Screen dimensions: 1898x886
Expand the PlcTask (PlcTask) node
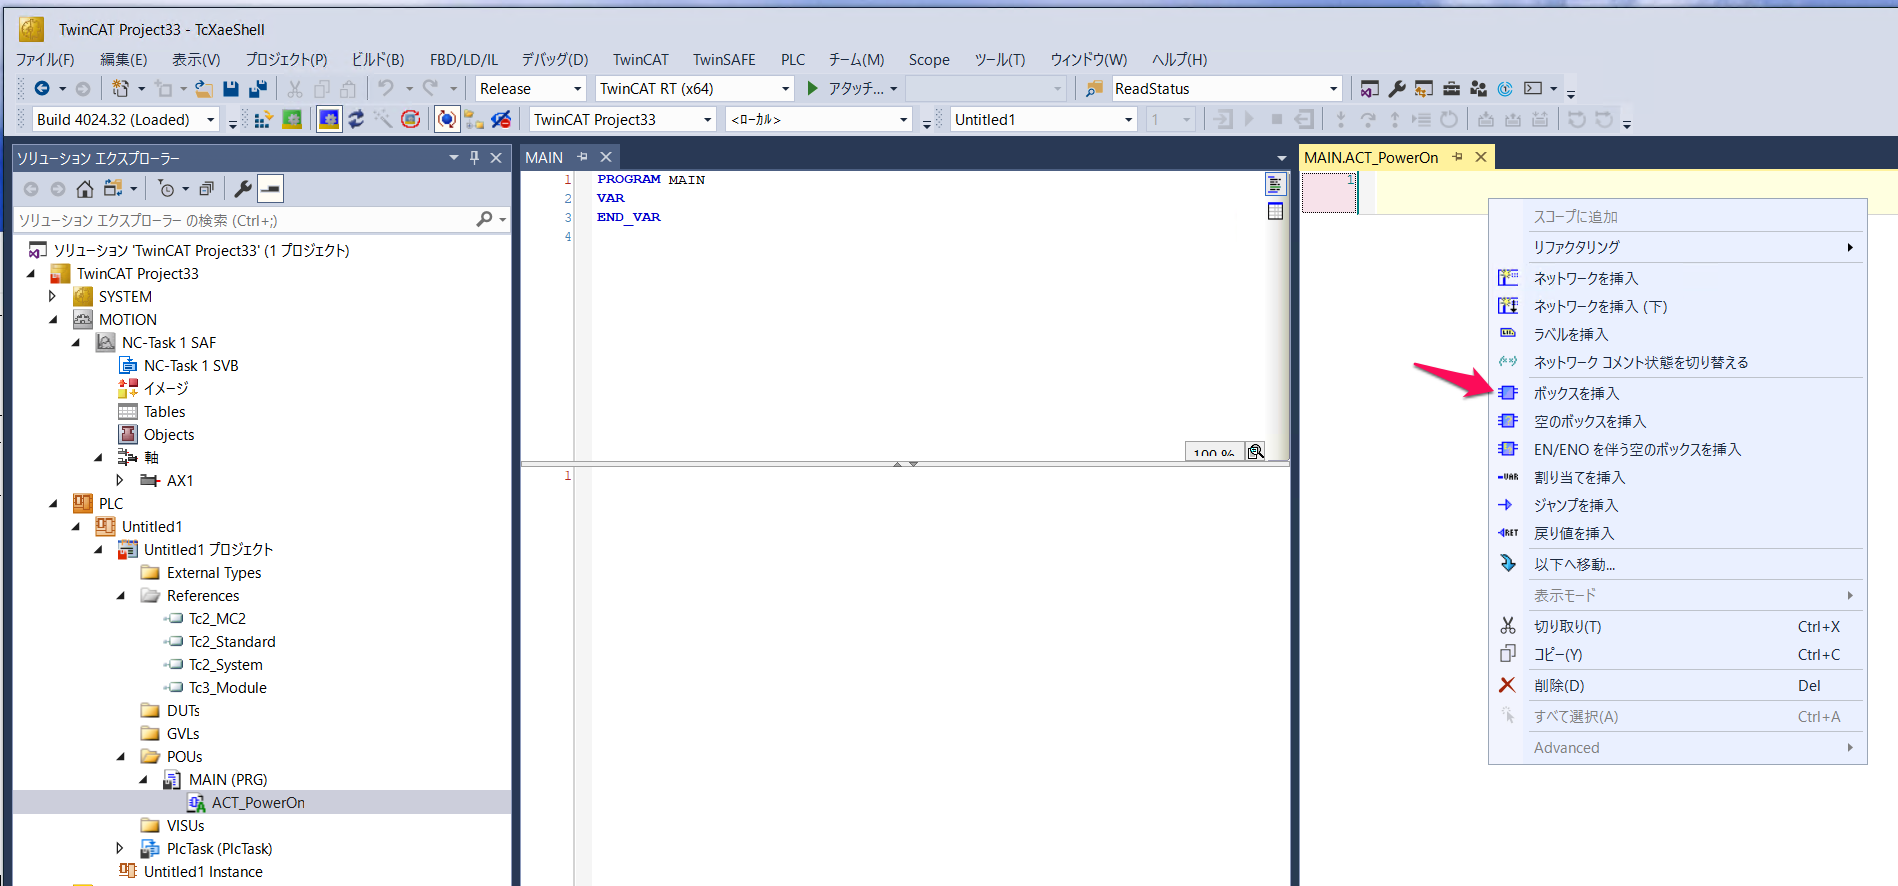coord(120,849)
